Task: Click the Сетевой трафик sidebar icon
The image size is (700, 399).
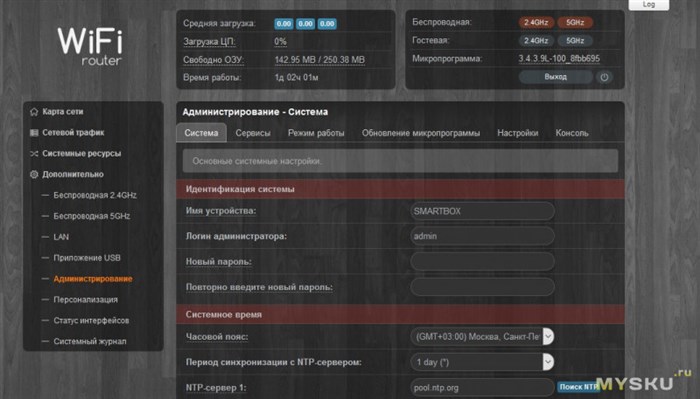Action: click(x=34, y=133)
